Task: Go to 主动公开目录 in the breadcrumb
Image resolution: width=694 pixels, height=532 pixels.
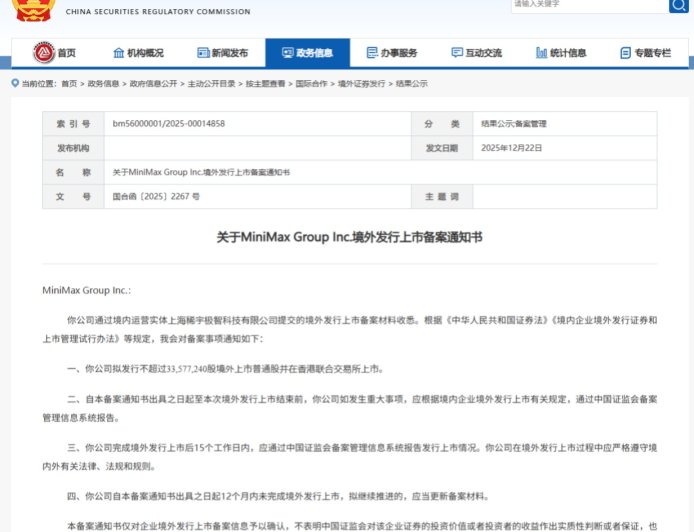Action: (211, 84)
